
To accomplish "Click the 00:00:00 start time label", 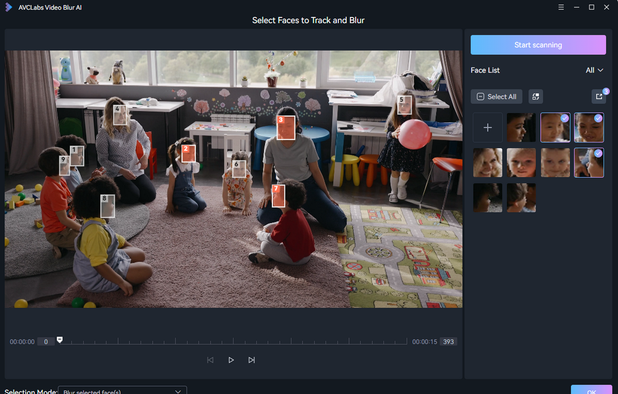I will (22, 342).
